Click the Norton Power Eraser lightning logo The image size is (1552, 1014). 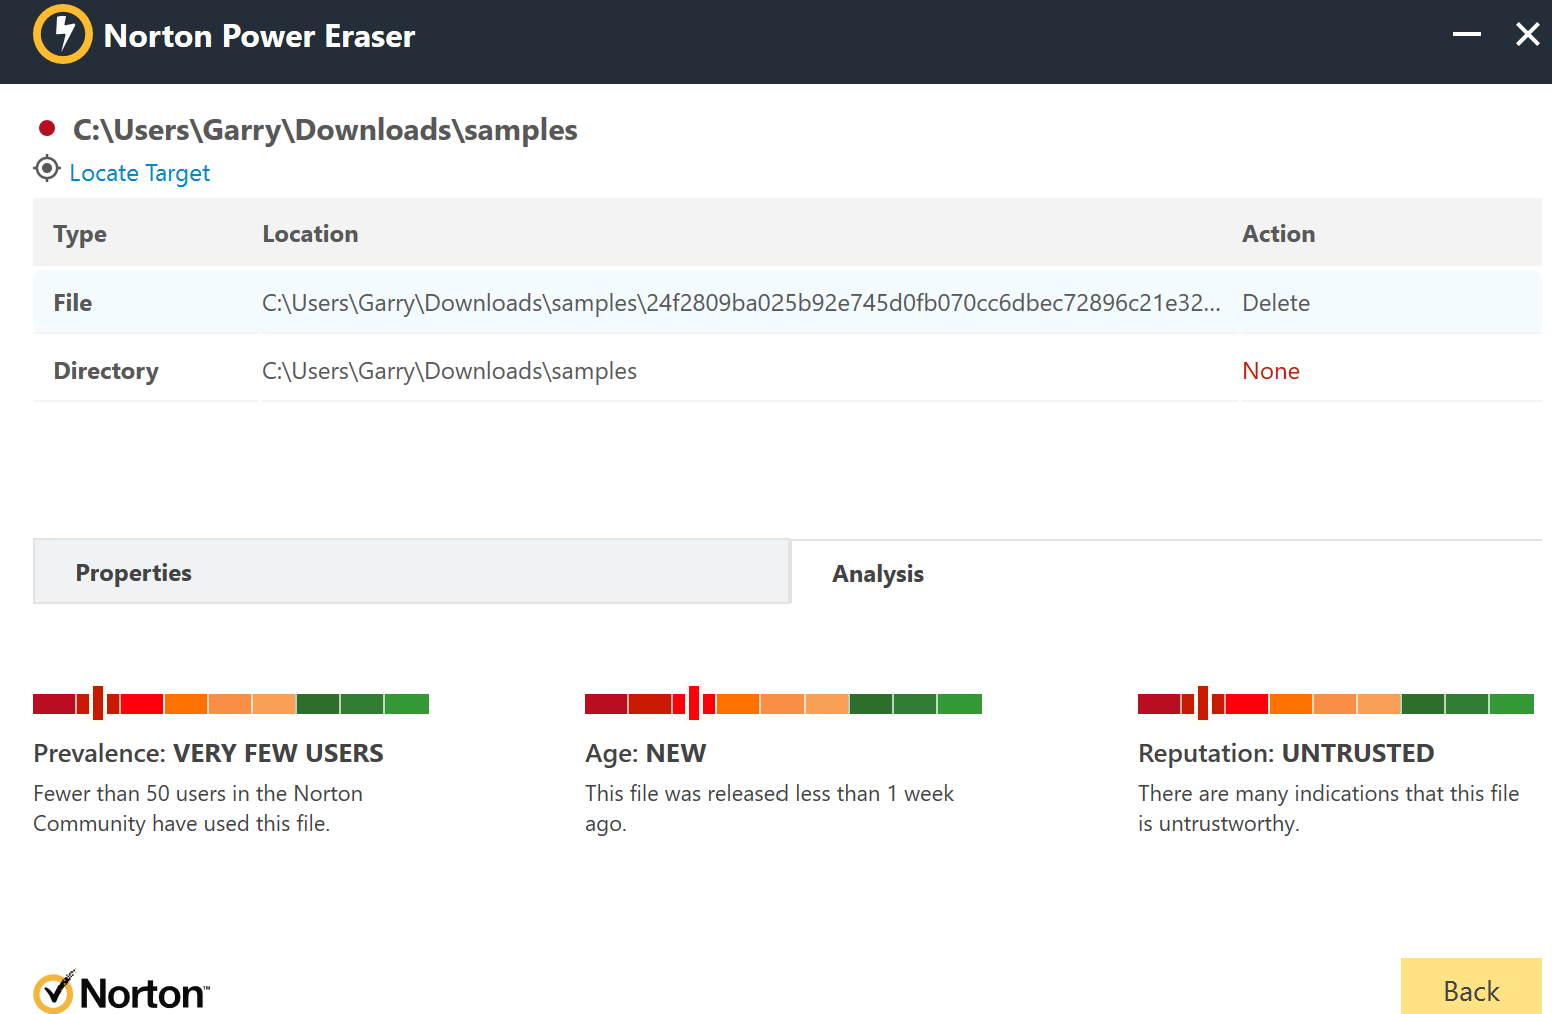point(62,35)
